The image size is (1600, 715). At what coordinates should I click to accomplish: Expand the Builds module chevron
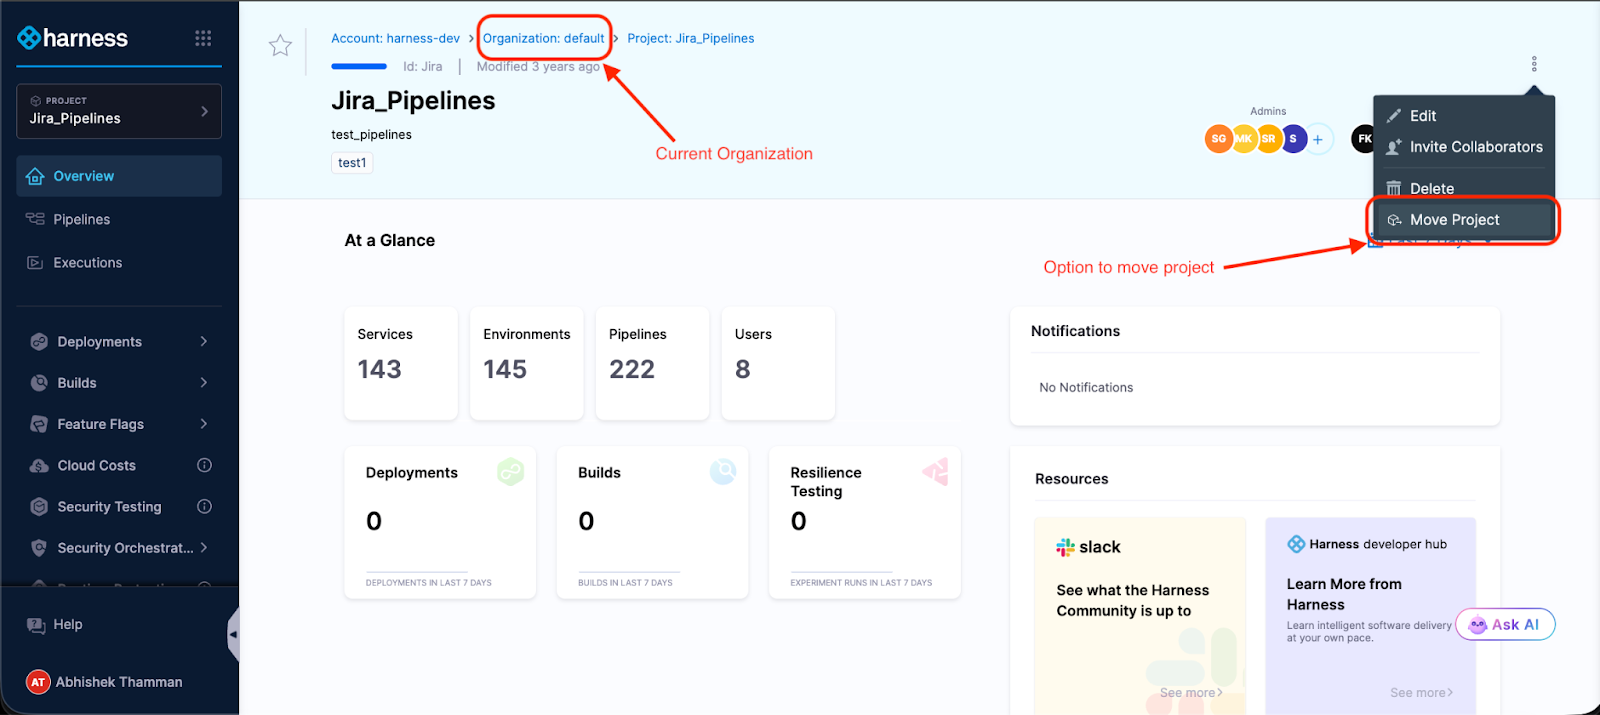(204, 382)
